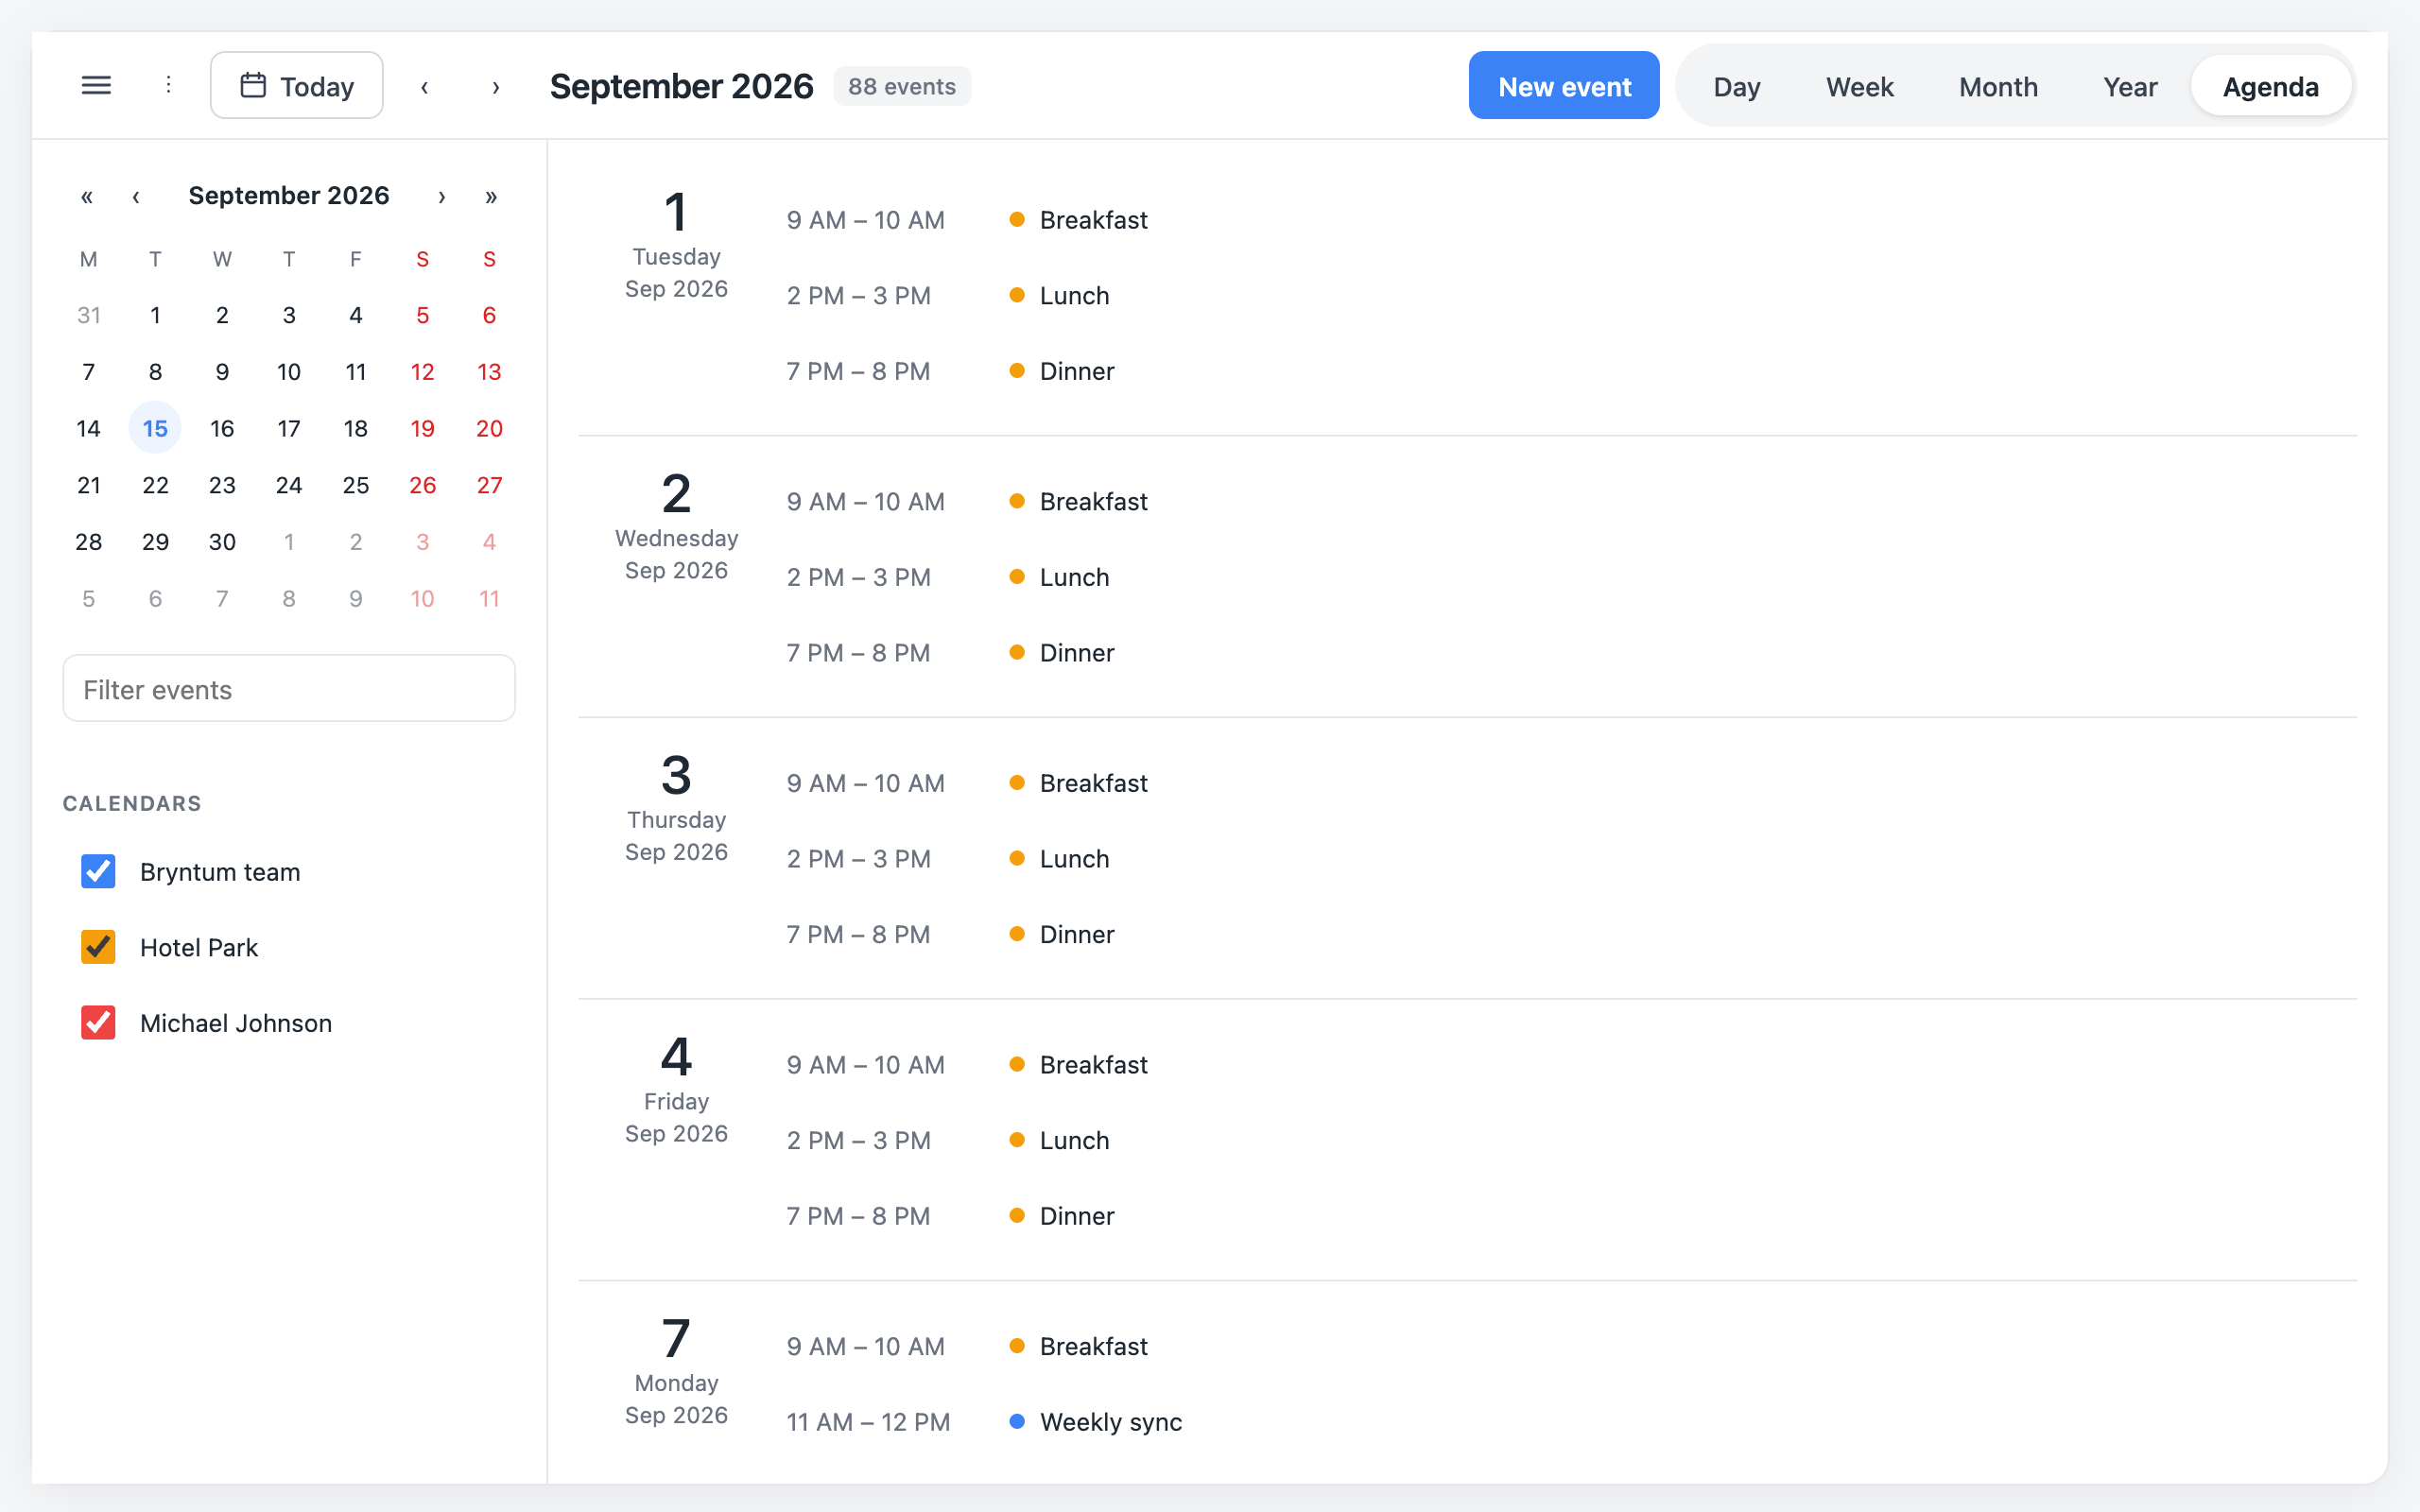Select Sunday September 13 in mini calendar
The height and width of the screenshot is (1512, 2420).
(489, 372)
